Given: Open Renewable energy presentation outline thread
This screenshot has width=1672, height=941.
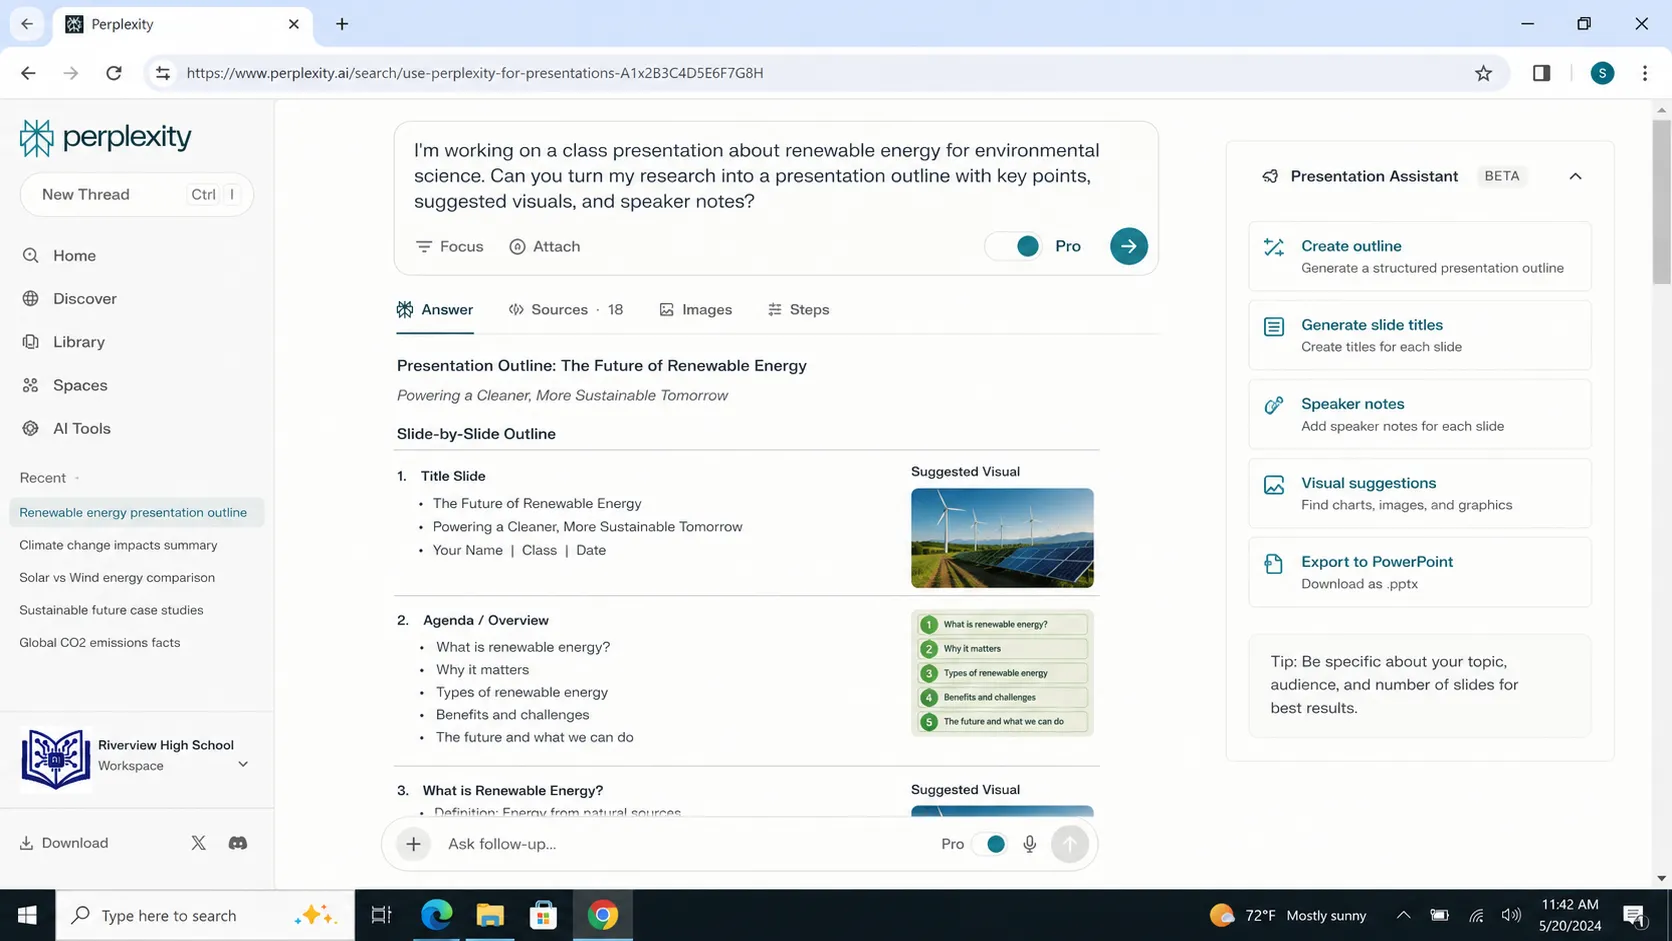Looking at the screenshot, I should pyautogui.click(x=137, y=512).
